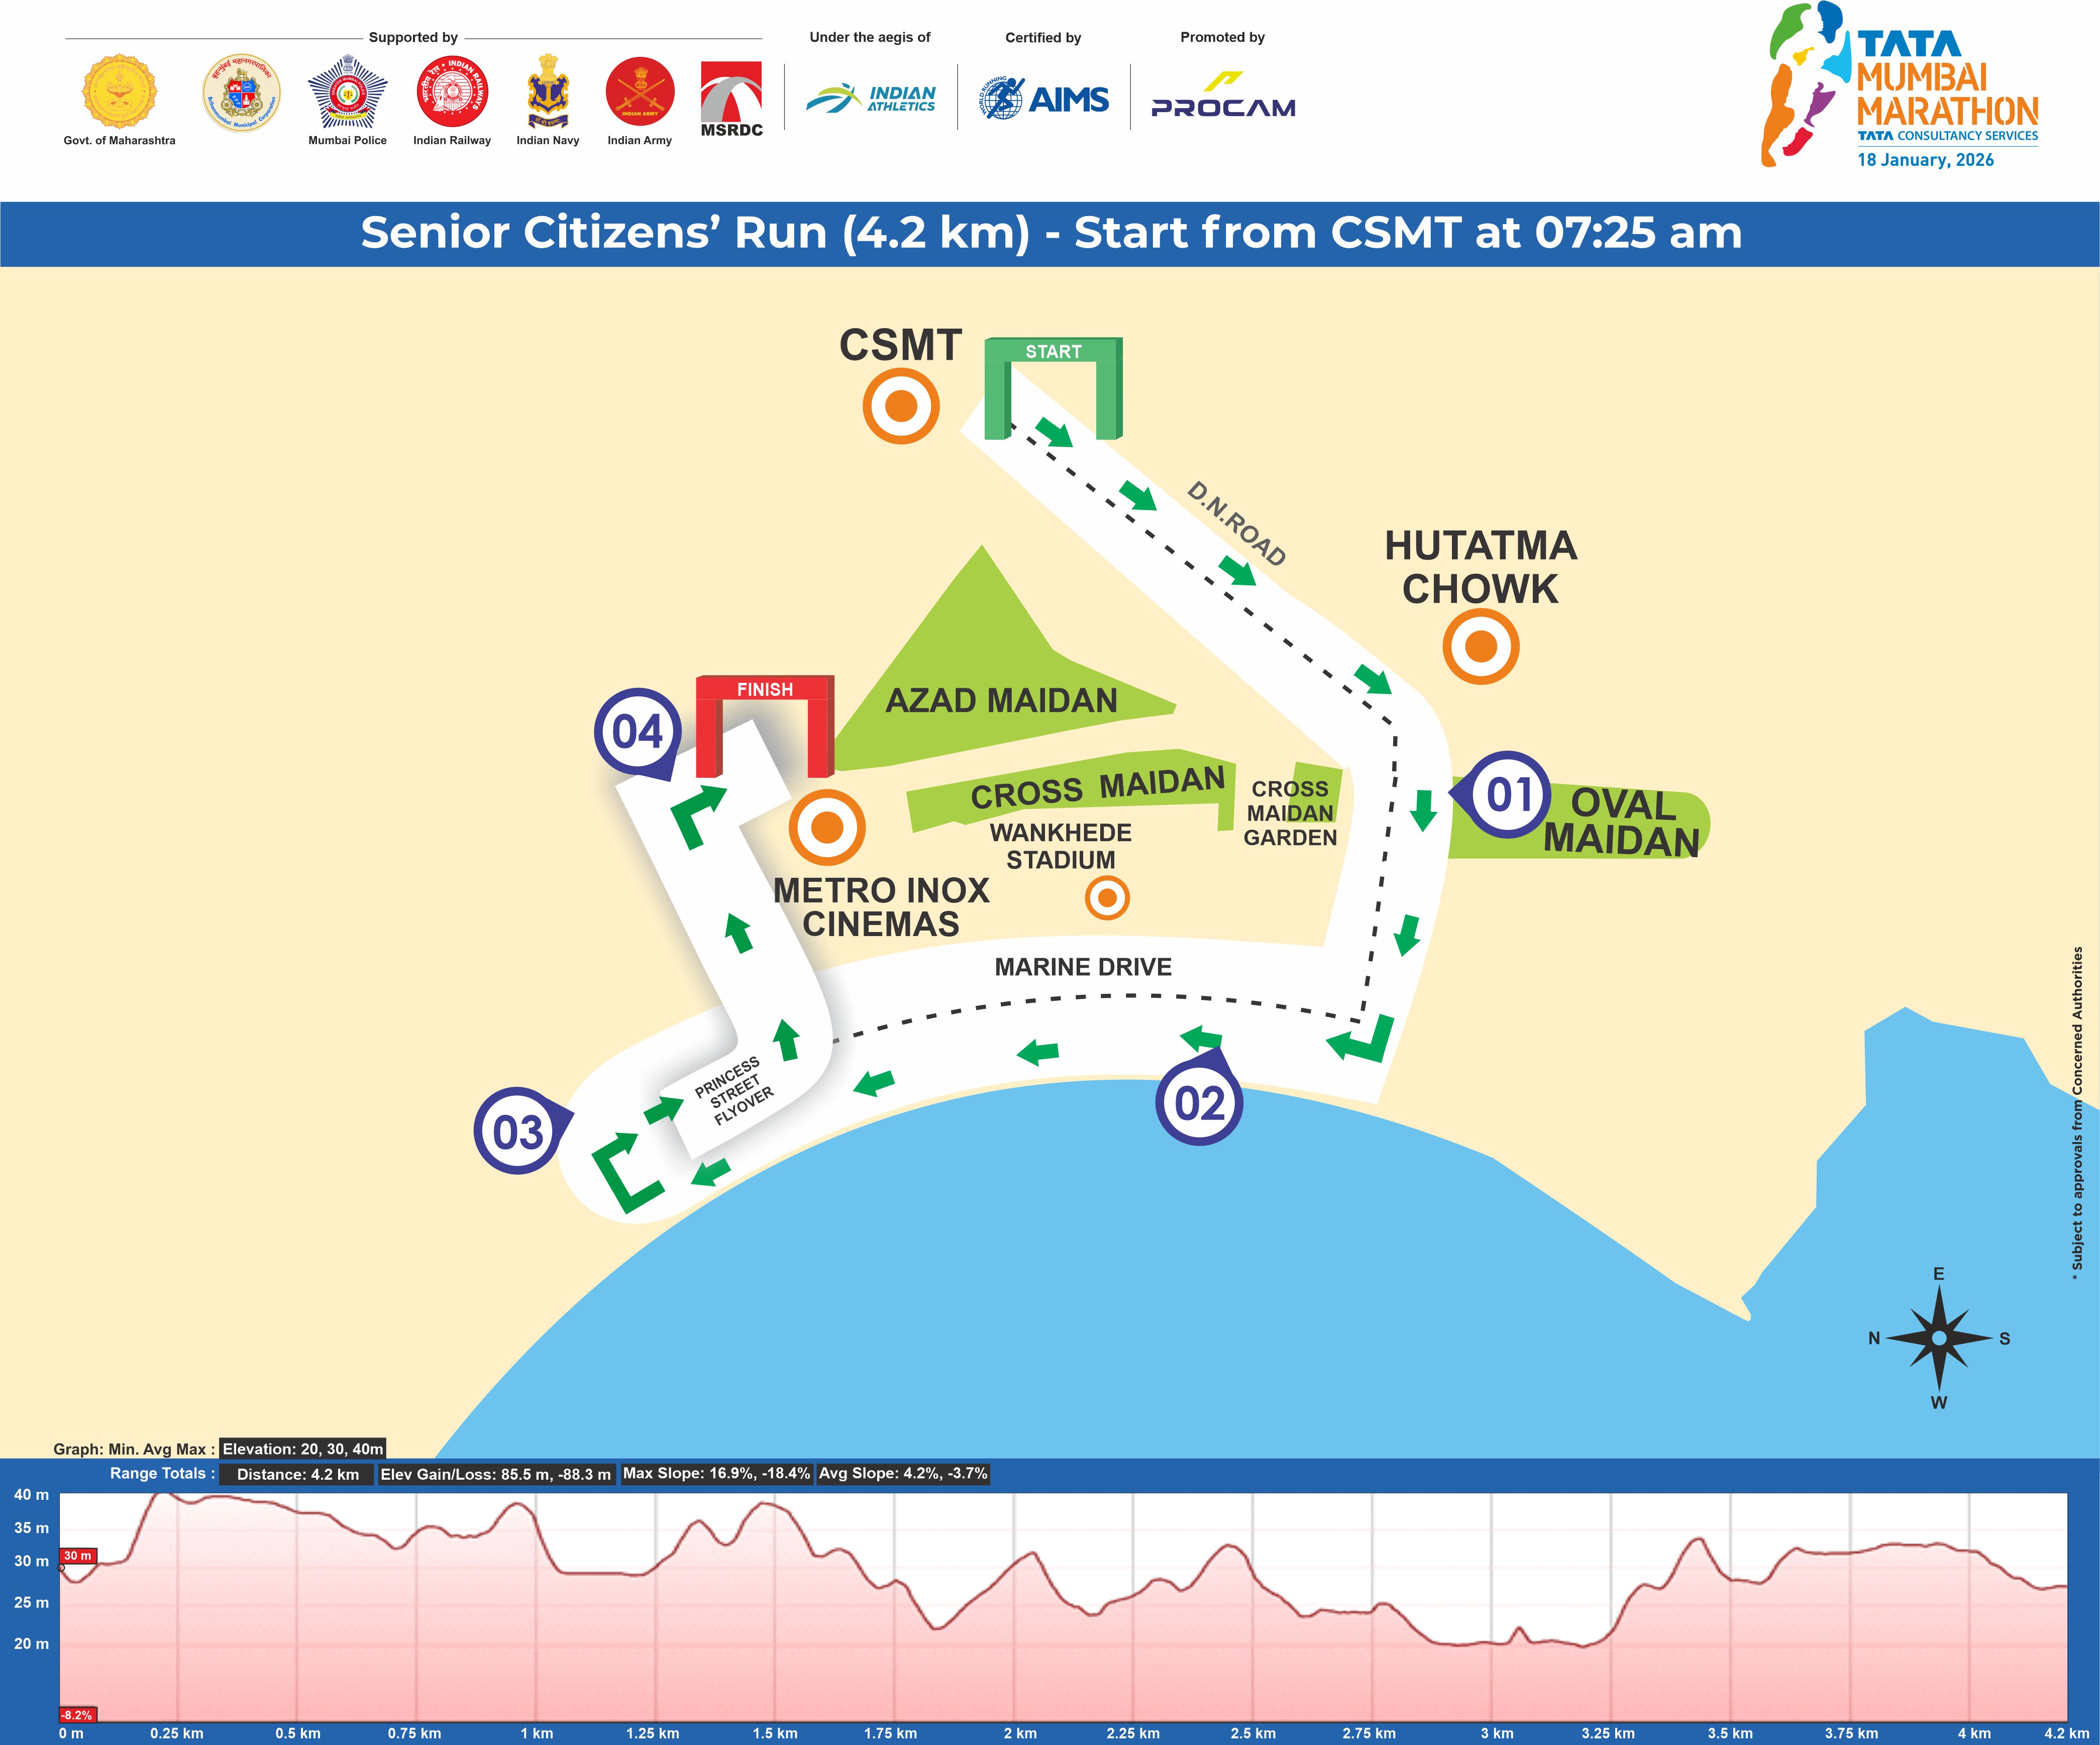Click the Senior Citizens' Run title banner
The image size is (2100, 1745).
click(1050, 233)
